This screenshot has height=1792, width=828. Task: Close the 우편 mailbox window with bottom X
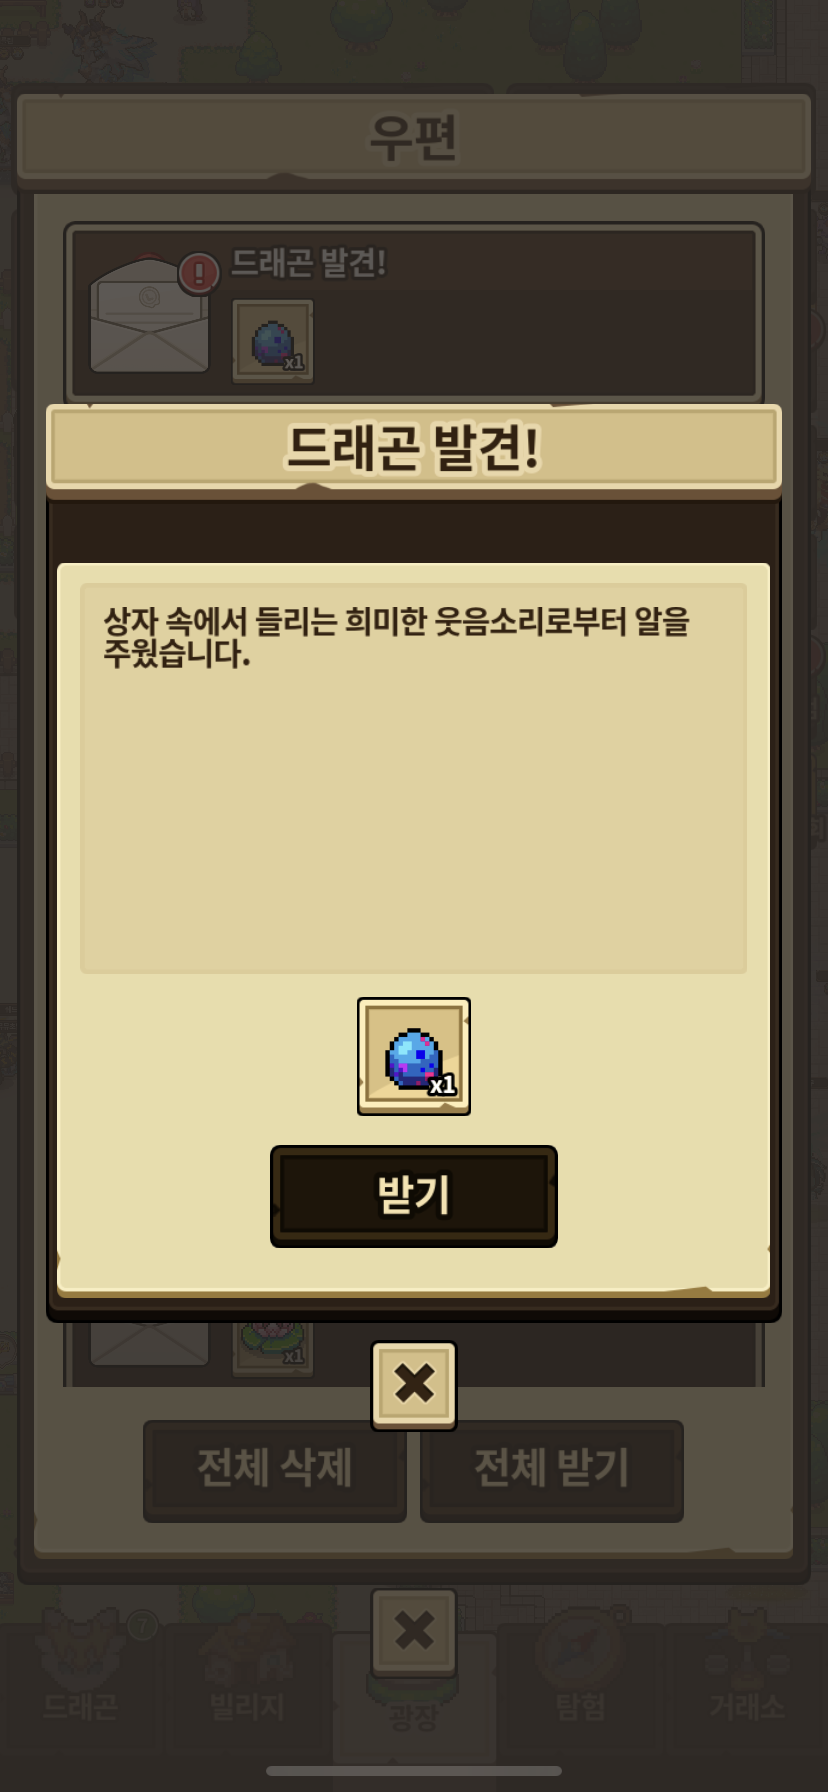pyautogui.click(x=414, y=1631)
